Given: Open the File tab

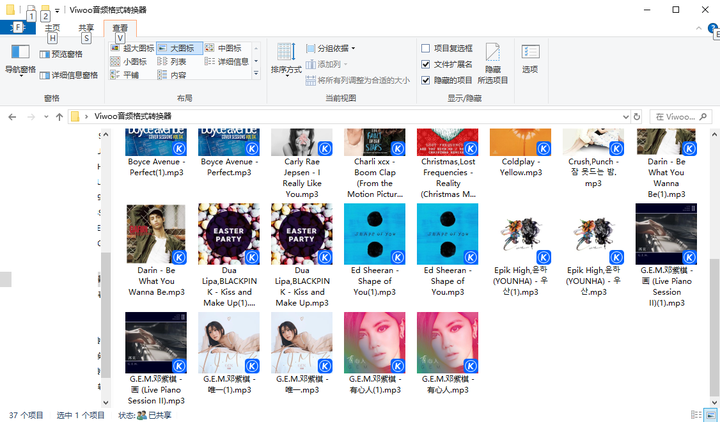Looking at the screenshot, I should pyautogui.click(x=17, y=28).
